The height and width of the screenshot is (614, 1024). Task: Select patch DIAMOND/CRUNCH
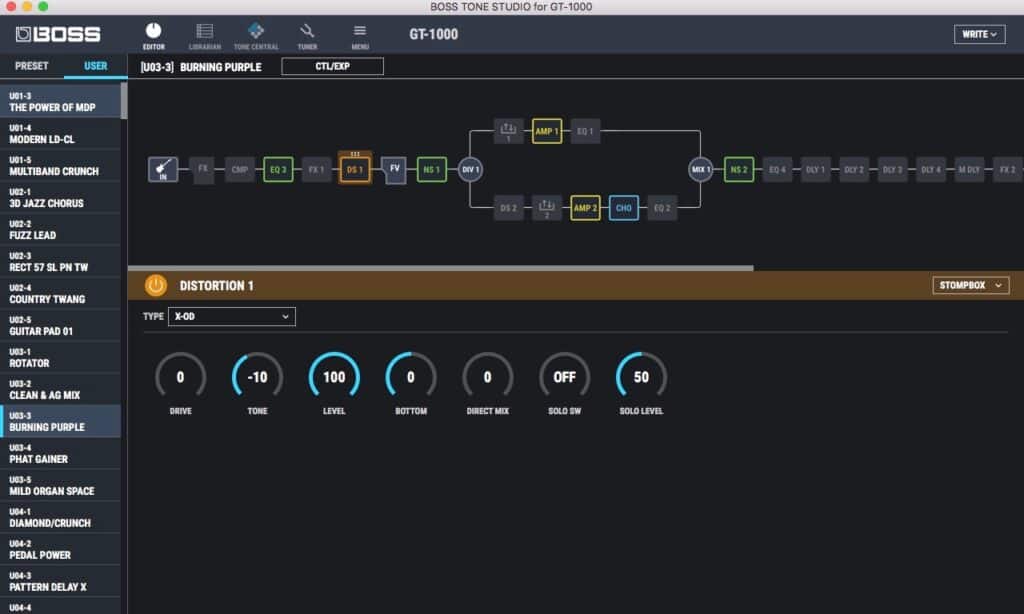pyautogui.click(x=60, y=518)
